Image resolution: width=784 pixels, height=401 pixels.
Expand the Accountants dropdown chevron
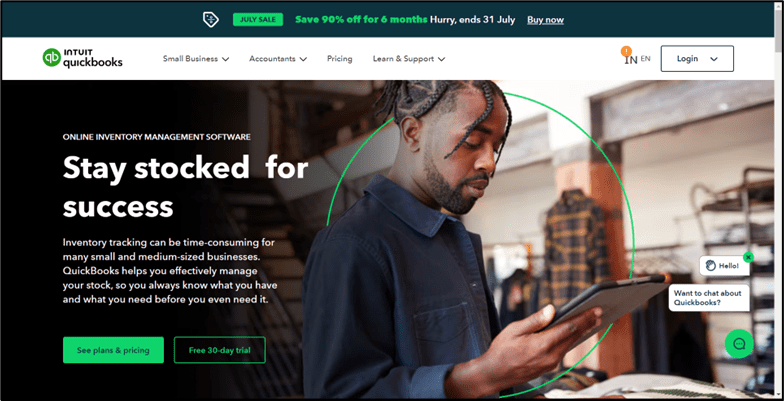click(303, 59)
